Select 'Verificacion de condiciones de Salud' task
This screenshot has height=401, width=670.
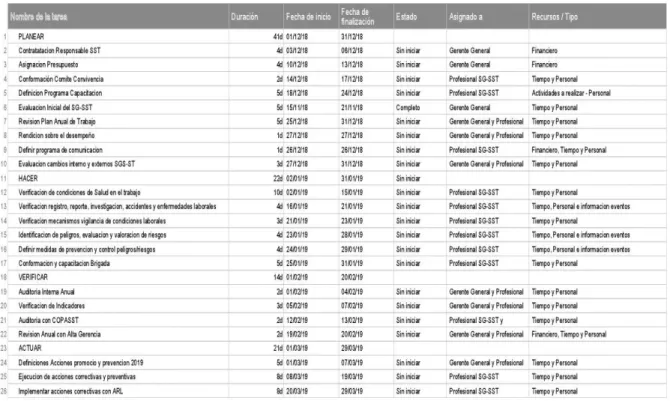79,192
